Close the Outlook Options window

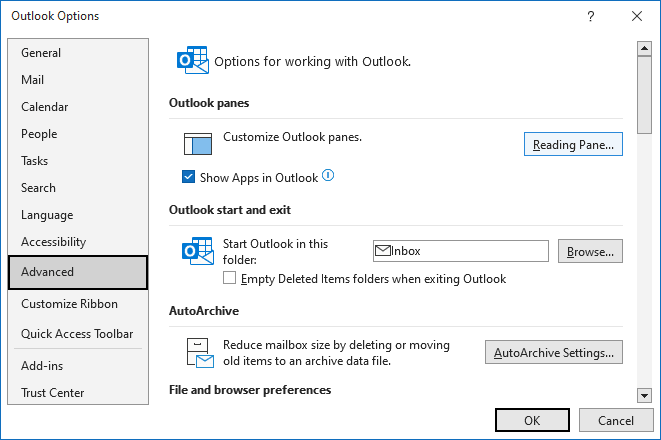637,16
